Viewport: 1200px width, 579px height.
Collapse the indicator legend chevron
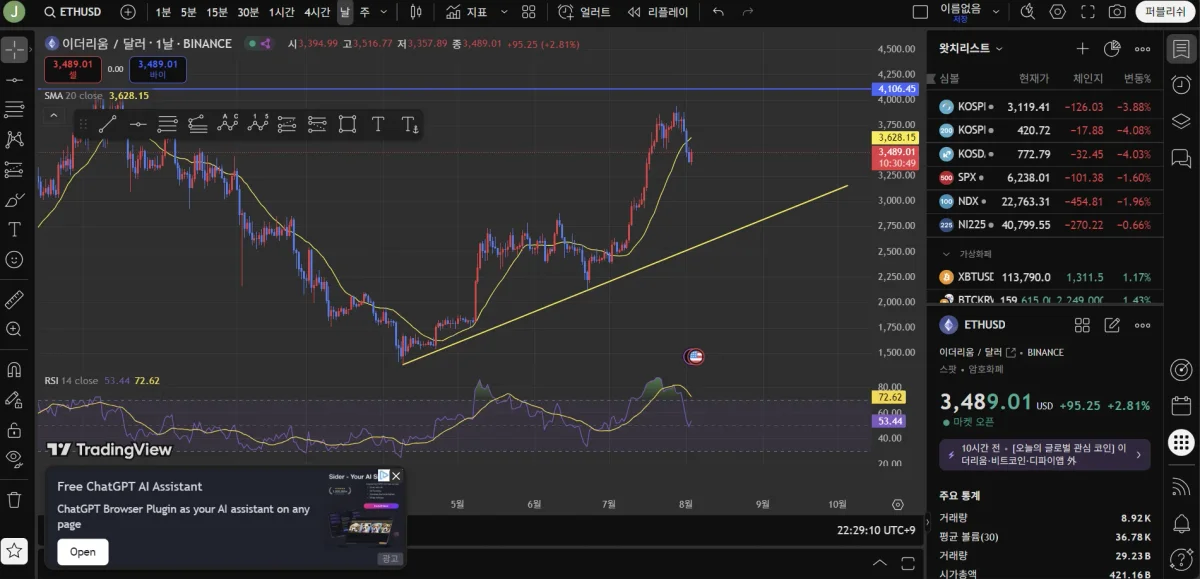click(53, 116)
